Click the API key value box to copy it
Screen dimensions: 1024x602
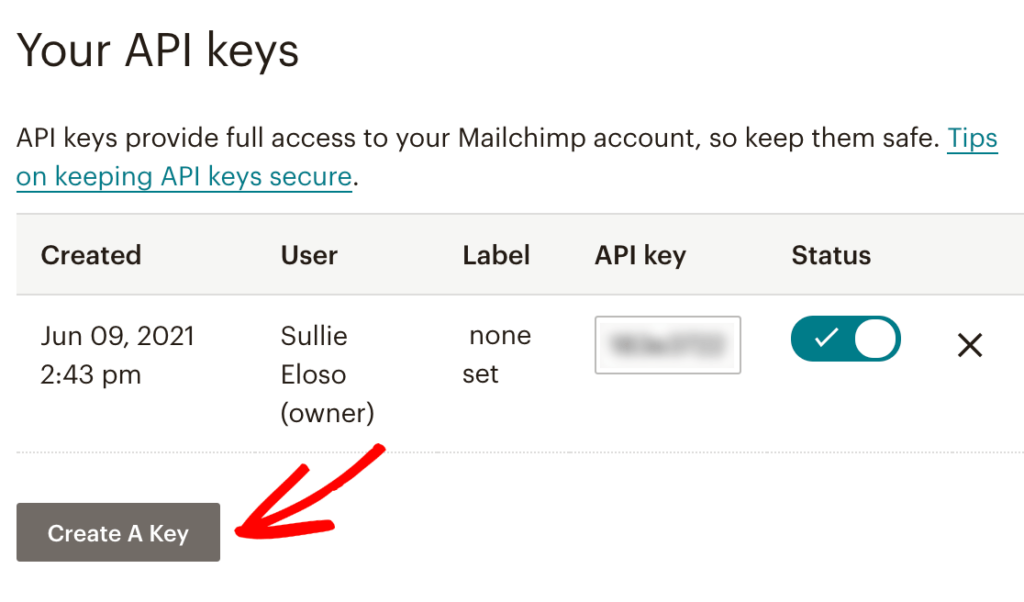667,344
